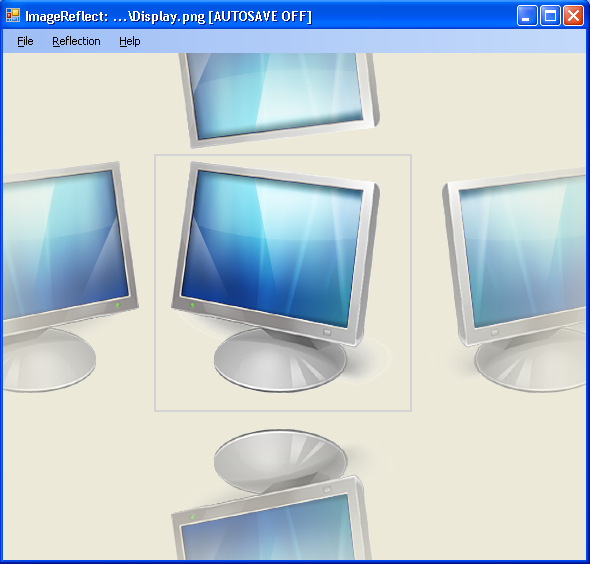Screen dimensions: 590x564
Task: Close the ImageReflect window
Action: click(573, 16)
